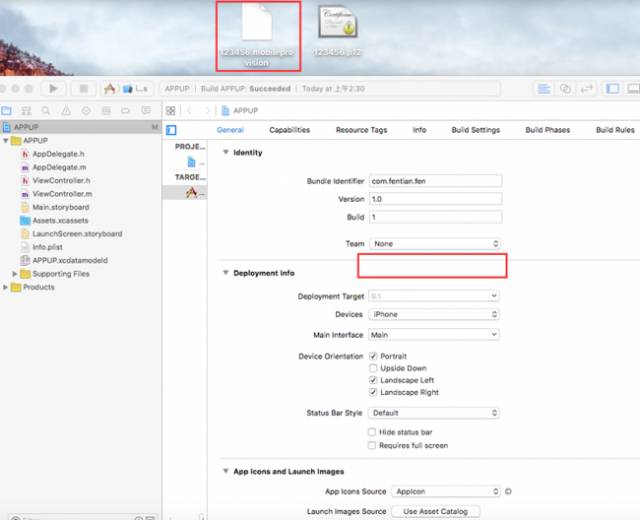Open the Find navigator search icon
The image size is (640, 520).
(x=46, y=111)
